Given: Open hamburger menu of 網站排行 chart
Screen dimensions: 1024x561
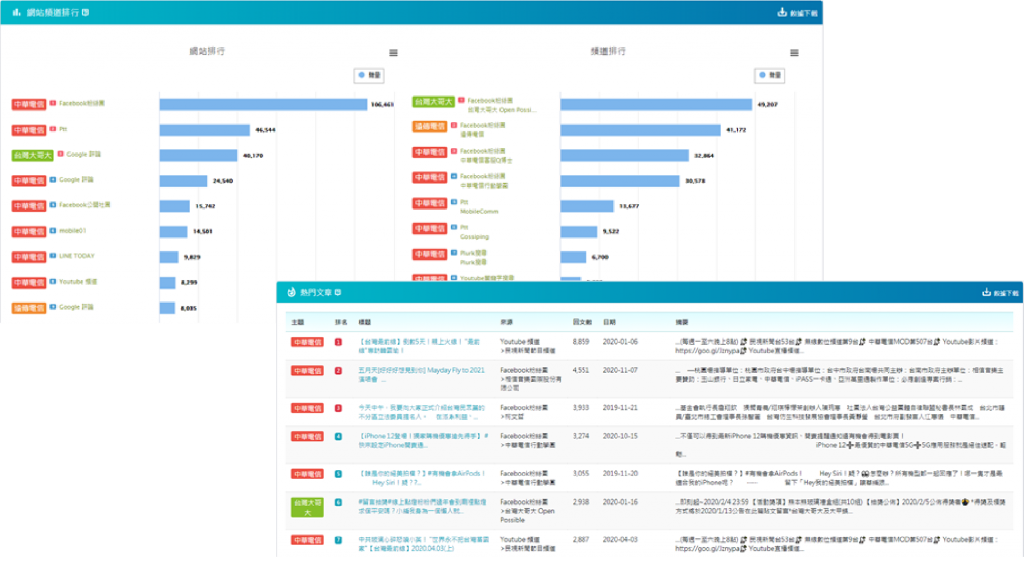Looking at the screenshot, I should [393, 53].
